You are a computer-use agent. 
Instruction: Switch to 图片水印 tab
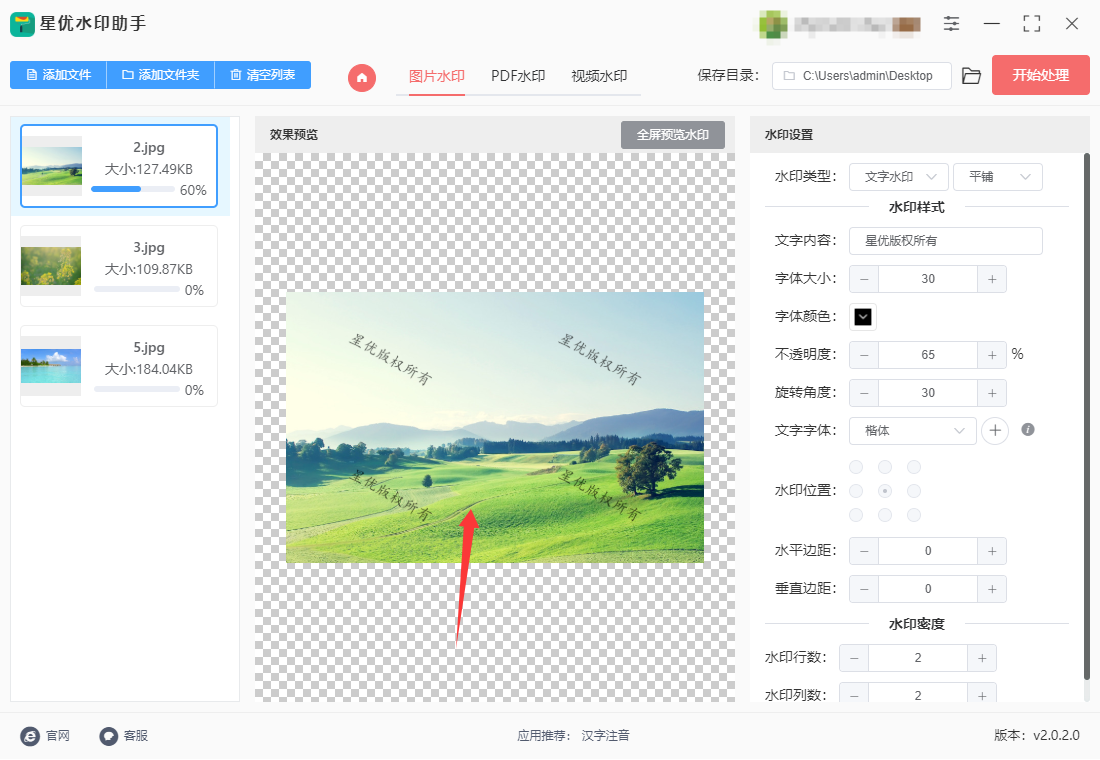[x=437, y=76]
